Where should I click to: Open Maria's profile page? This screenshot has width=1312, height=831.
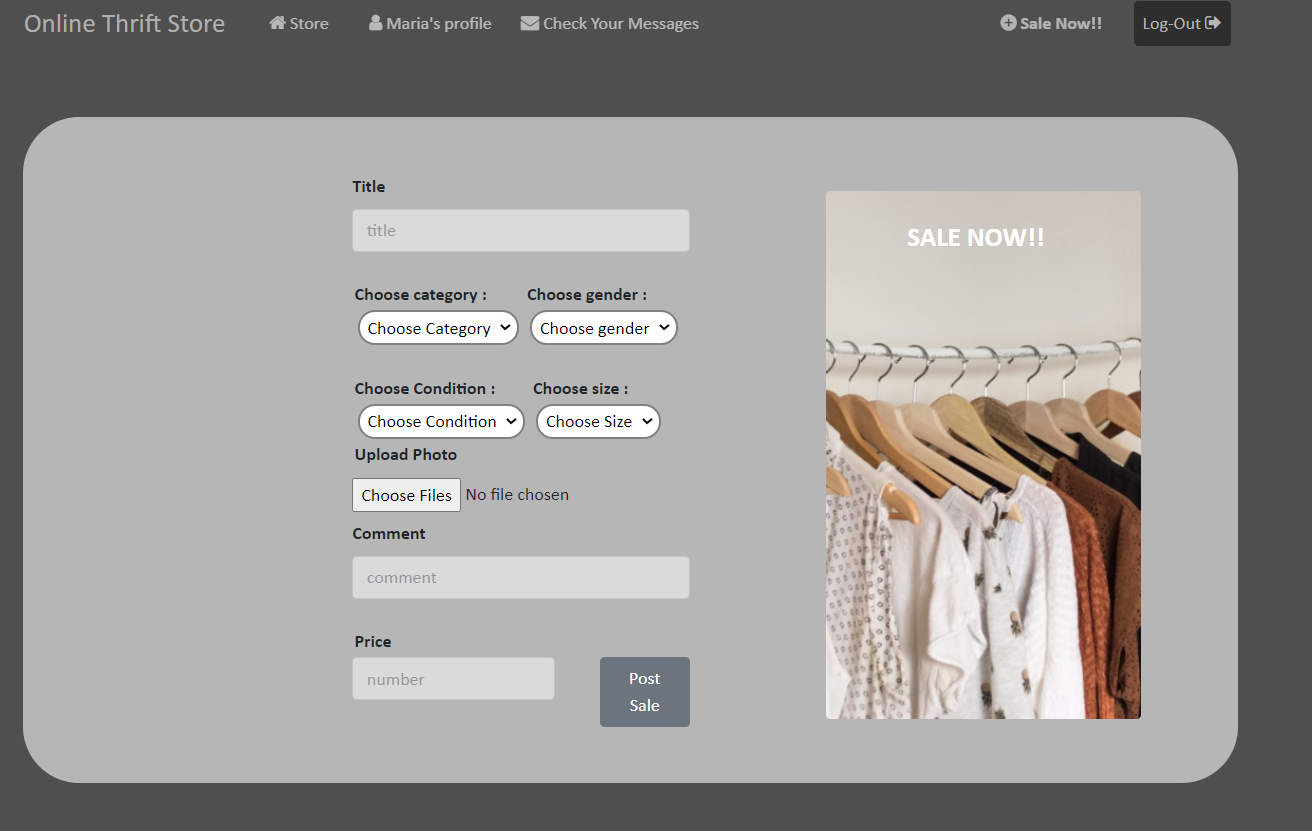pos(437,22)
